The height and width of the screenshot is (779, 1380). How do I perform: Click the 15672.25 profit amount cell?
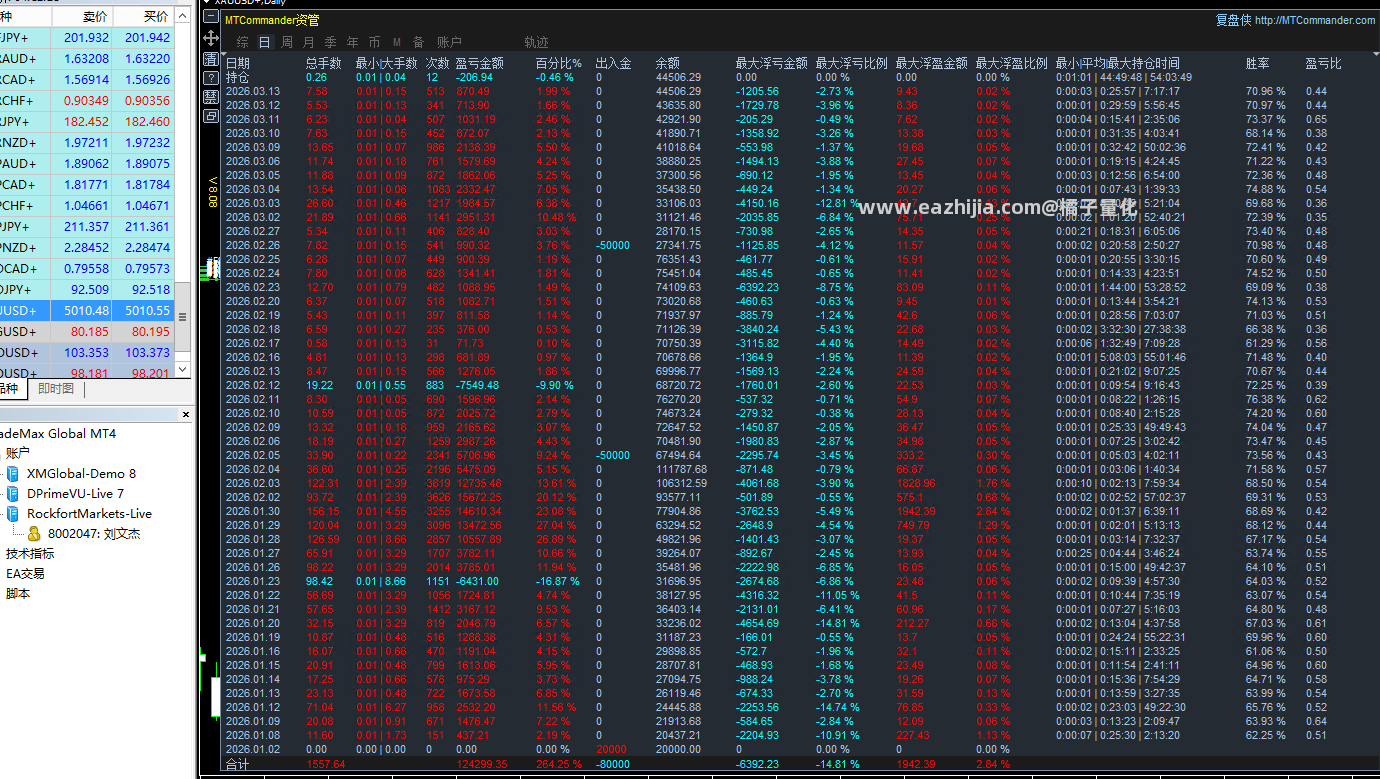479,497
